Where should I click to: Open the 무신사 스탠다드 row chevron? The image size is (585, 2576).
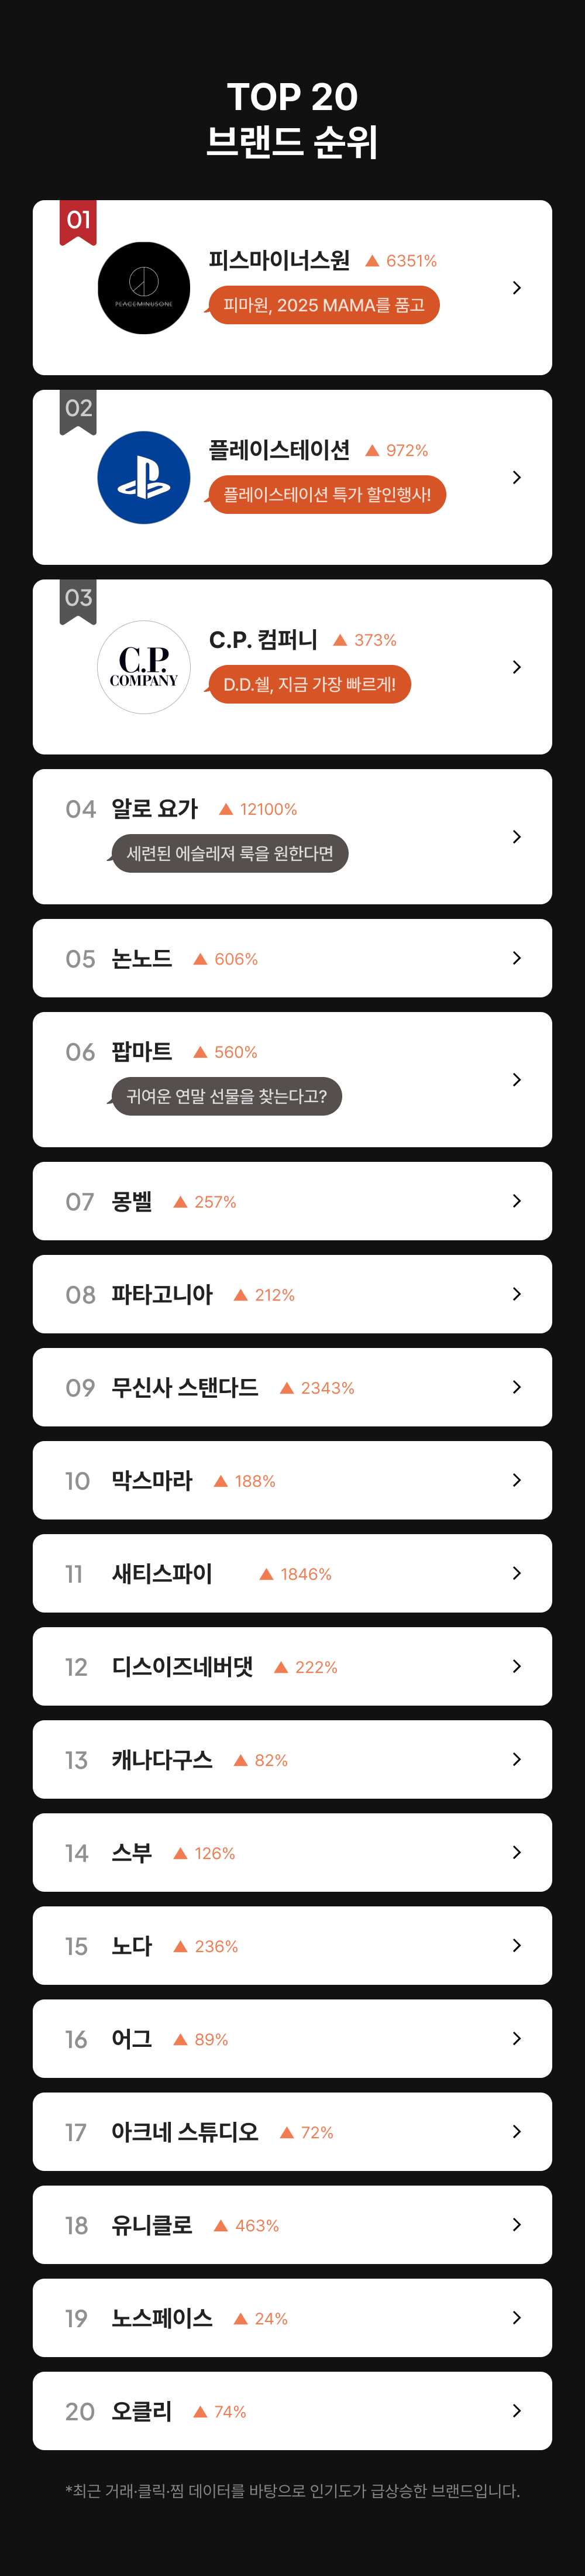(x=516, y=1387)
